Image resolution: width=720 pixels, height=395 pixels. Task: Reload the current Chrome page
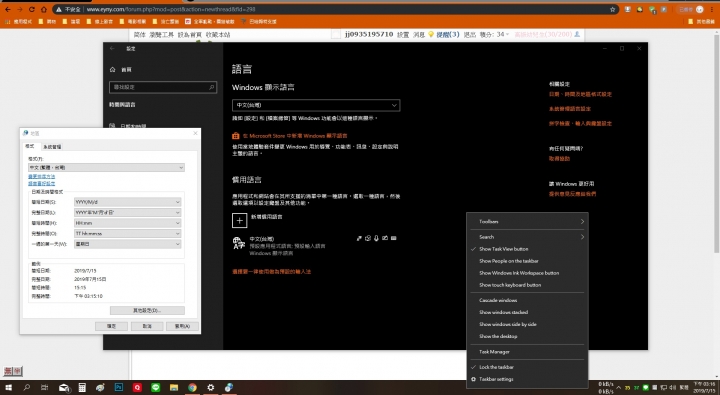pos(32,9)
